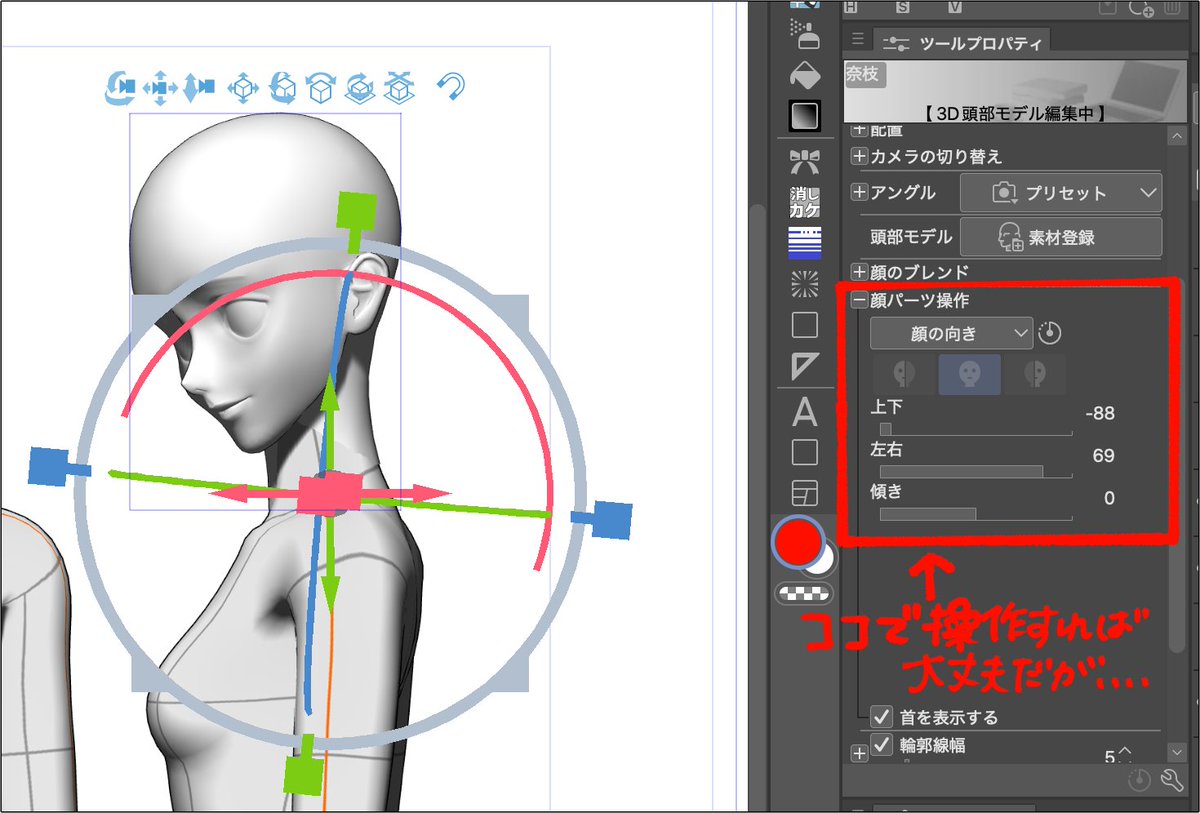This screenshot has height=813, width=1200.
Task: Toggle the 輪郭線幅 checkbox
Action: coord(881,745)
